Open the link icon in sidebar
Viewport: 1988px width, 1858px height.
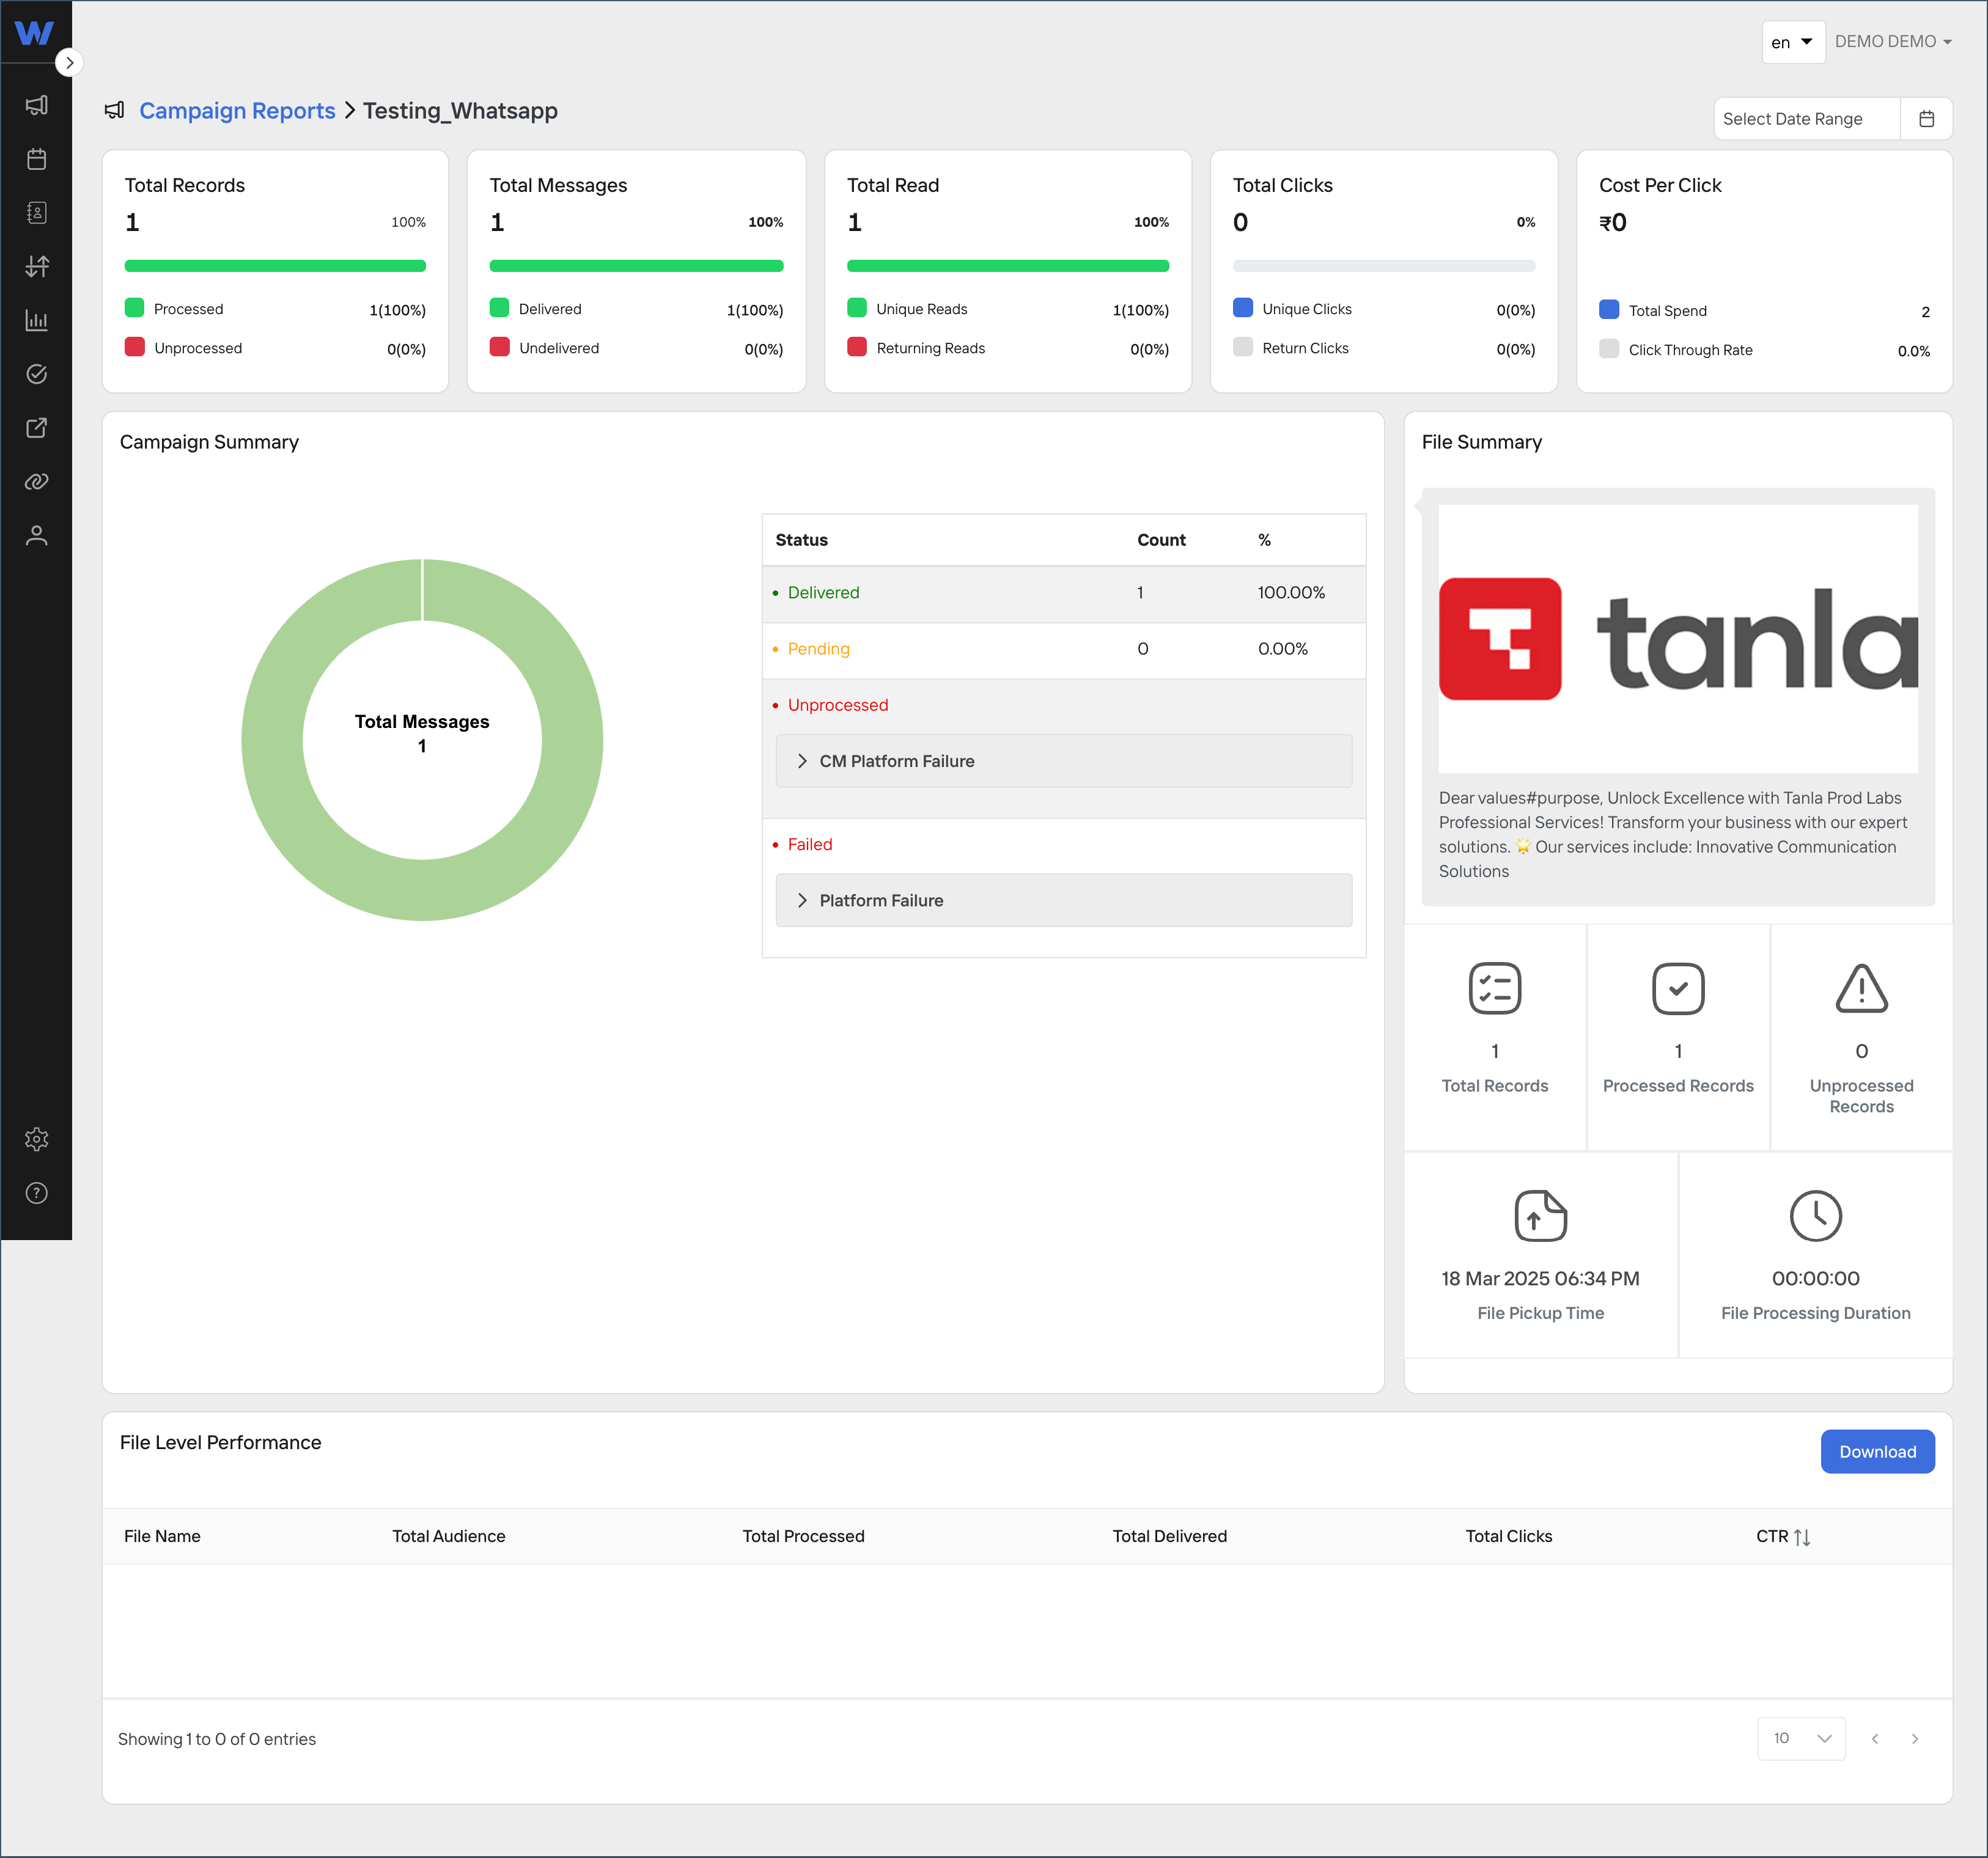coord(37,481)
